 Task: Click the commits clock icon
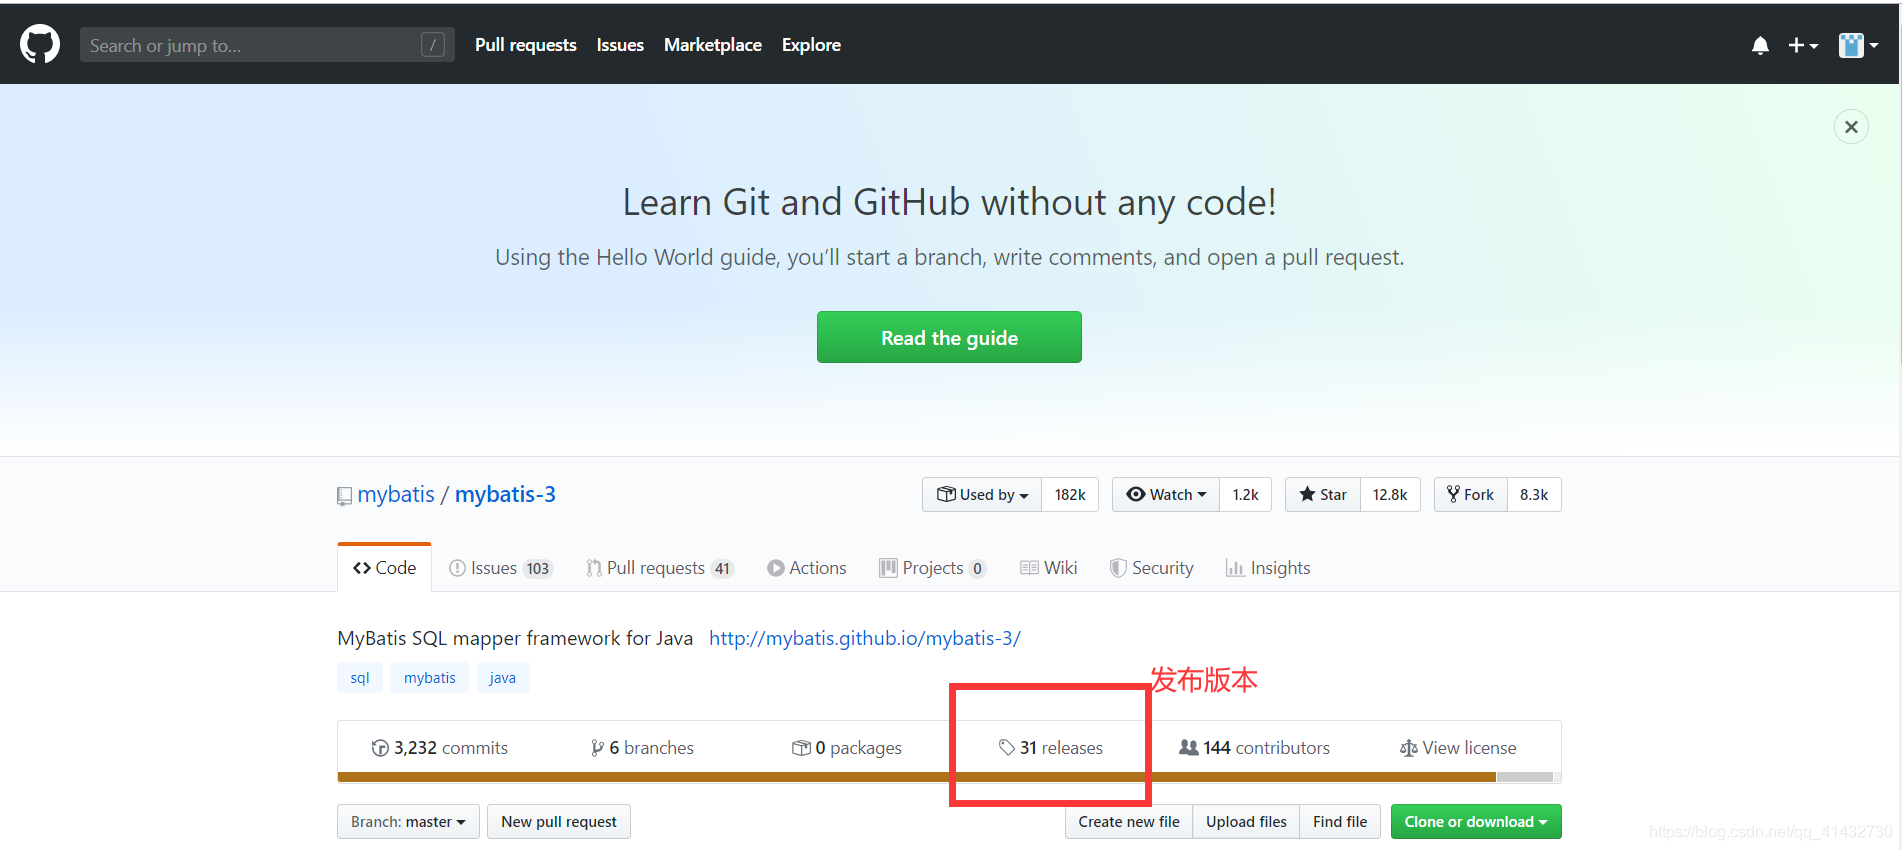click(x=380, y=748)
